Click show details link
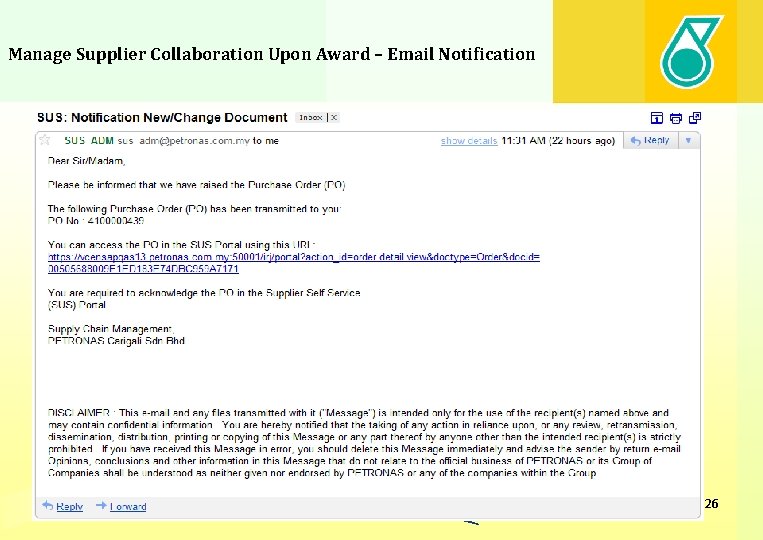Viewport: 763px width, 540px height. tap(469, 141)
